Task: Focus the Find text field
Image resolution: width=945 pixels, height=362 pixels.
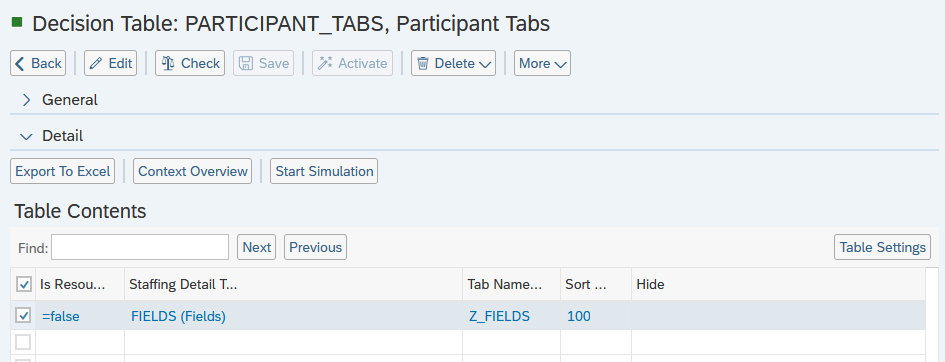Action: pyautogui.click(x=140, y=247)
